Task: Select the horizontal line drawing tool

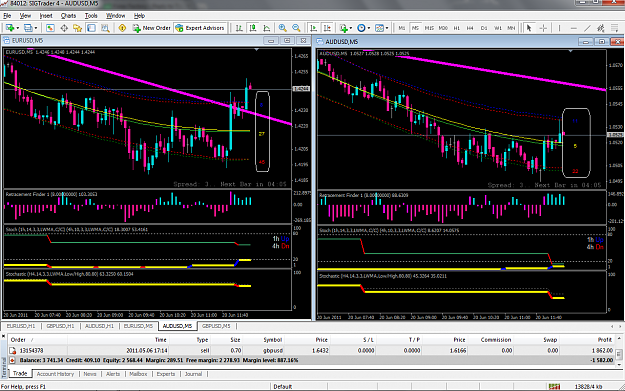Action: click(574, 28)
